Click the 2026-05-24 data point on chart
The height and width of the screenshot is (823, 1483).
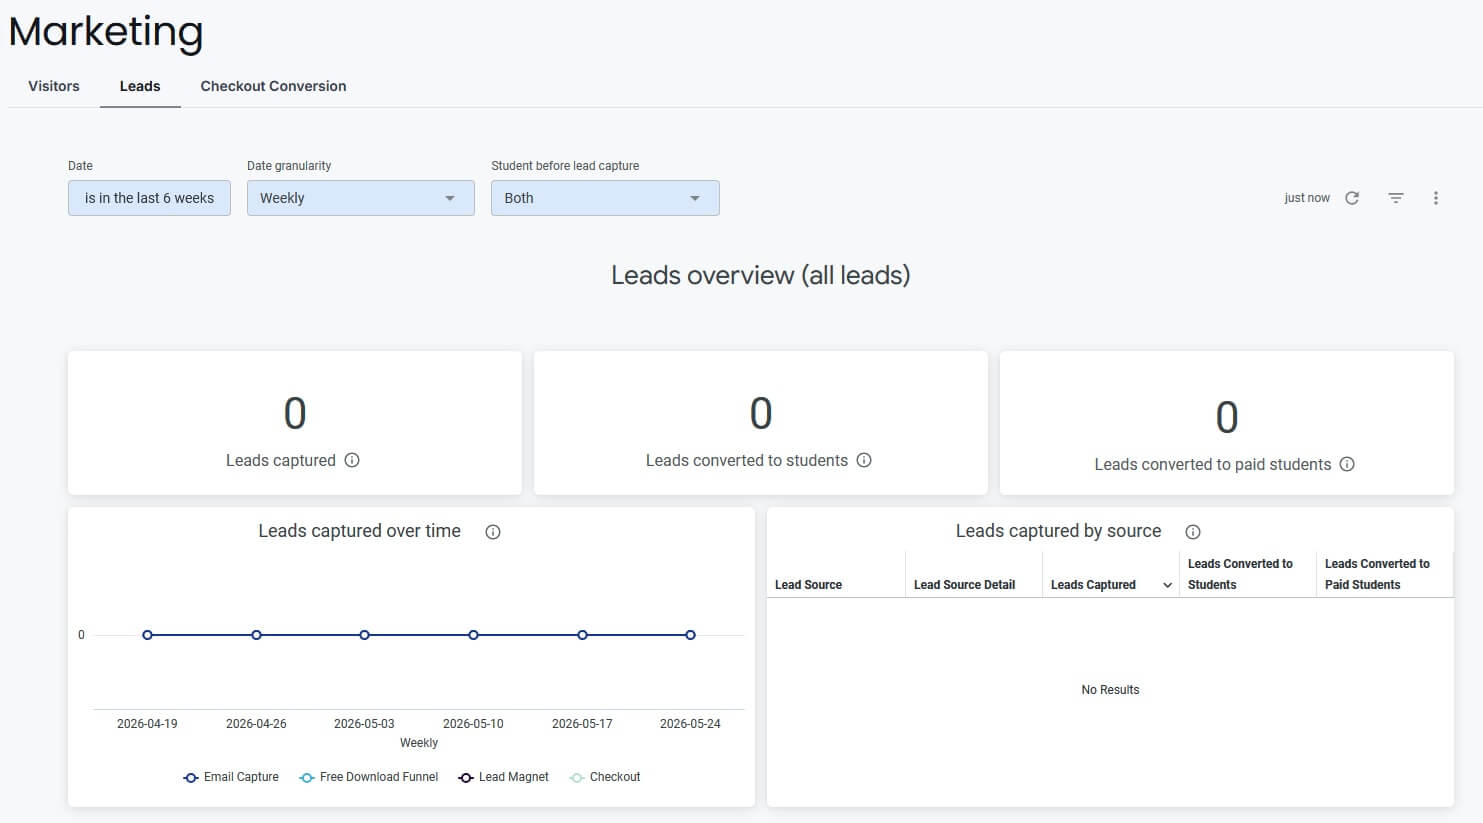pos(690,635)
